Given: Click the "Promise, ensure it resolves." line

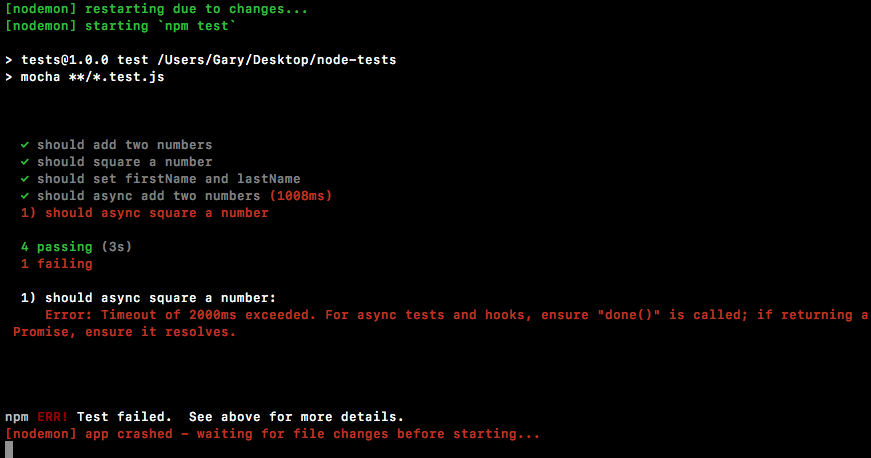Looking at the screenshot, I should point(125,332).
